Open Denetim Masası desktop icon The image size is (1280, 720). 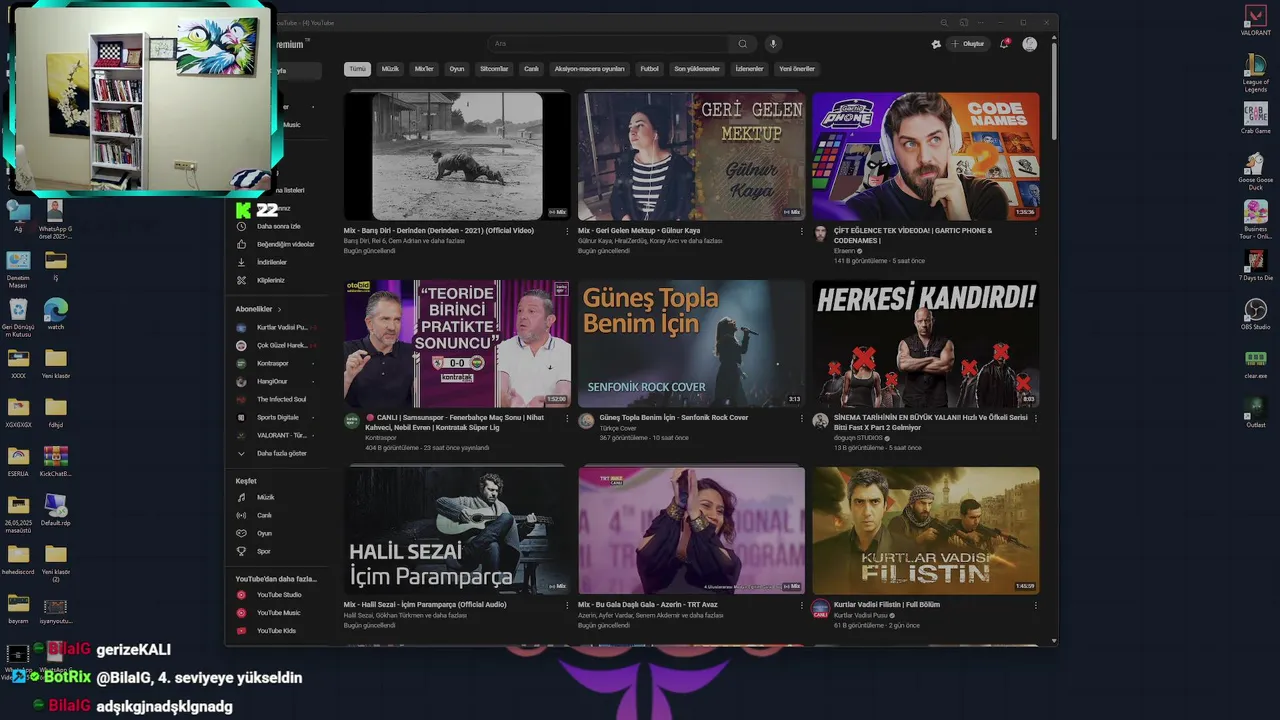point(18,269)
